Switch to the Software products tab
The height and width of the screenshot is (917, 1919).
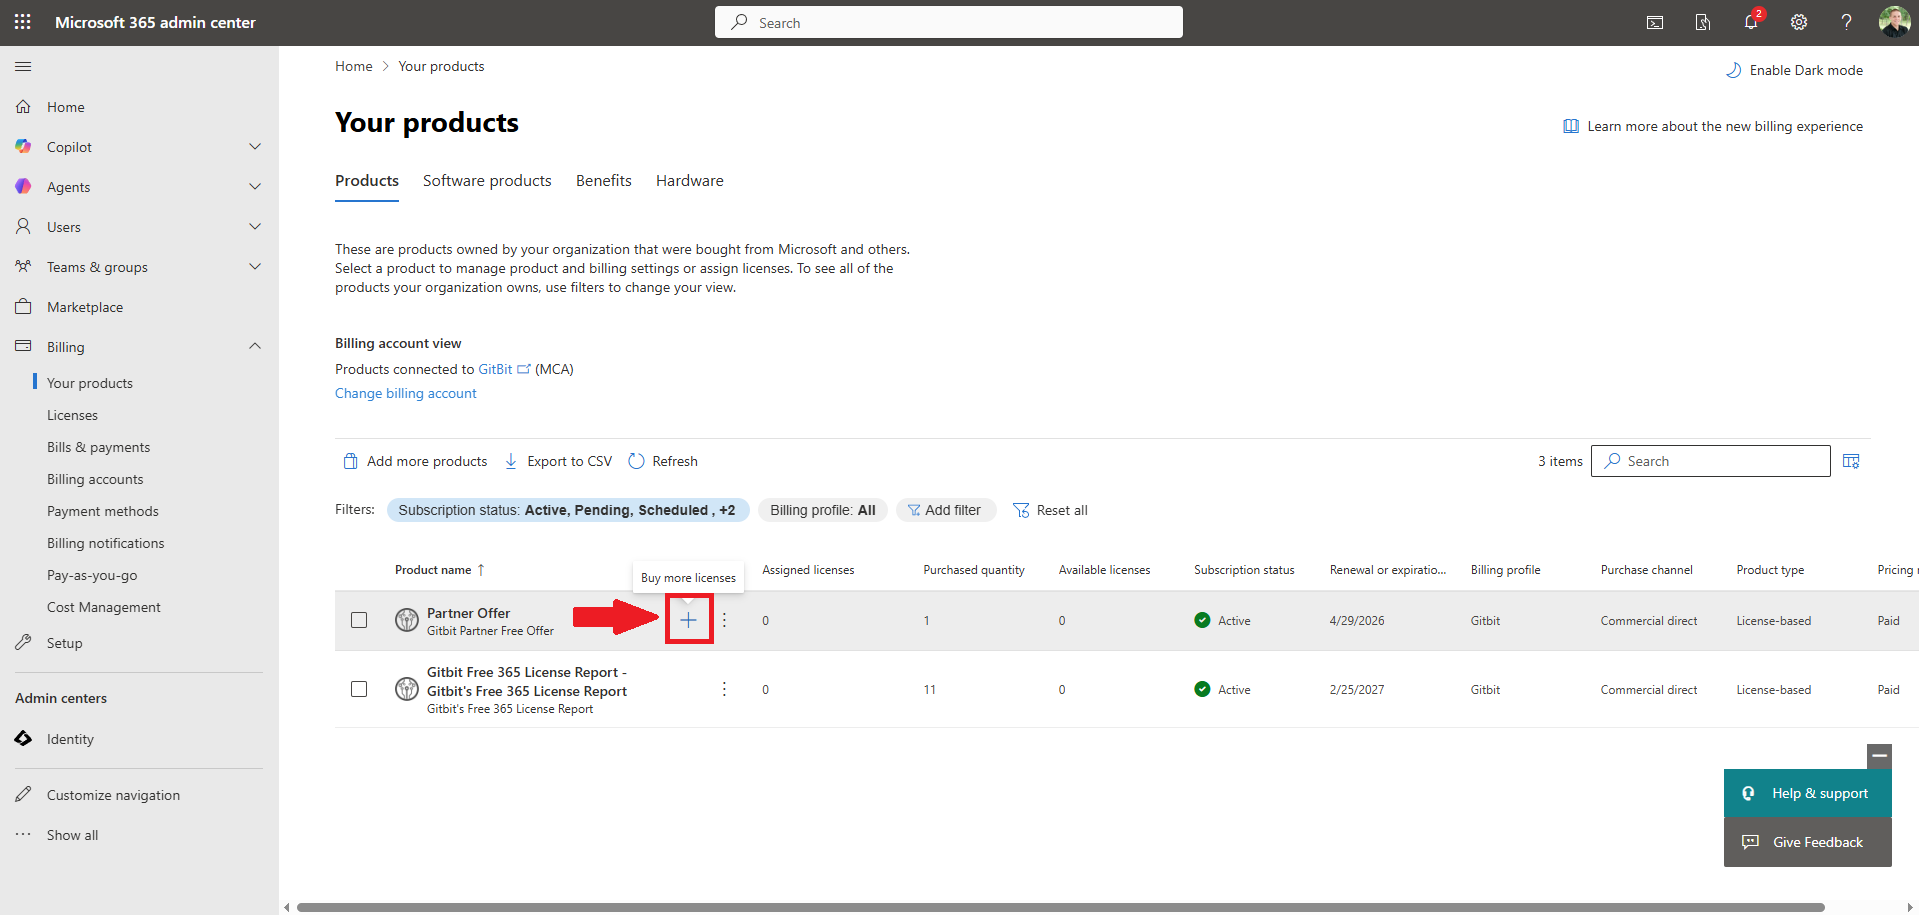[487, 181]
